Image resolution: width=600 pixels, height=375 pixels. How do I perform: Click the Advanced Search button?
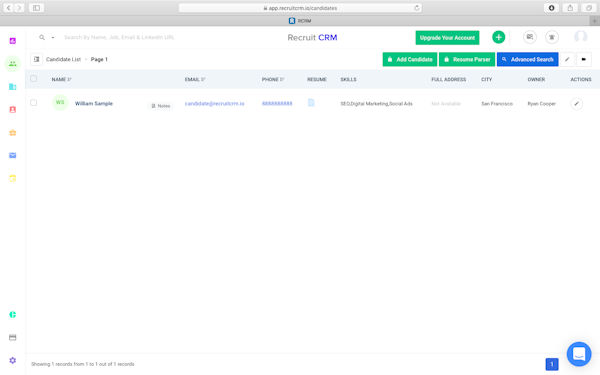pos(527,59)
